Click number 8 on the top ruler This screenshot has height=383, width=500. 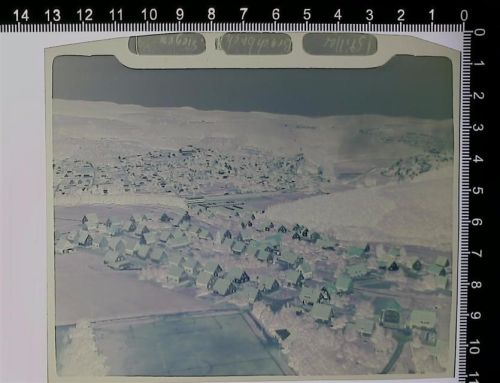211,14
